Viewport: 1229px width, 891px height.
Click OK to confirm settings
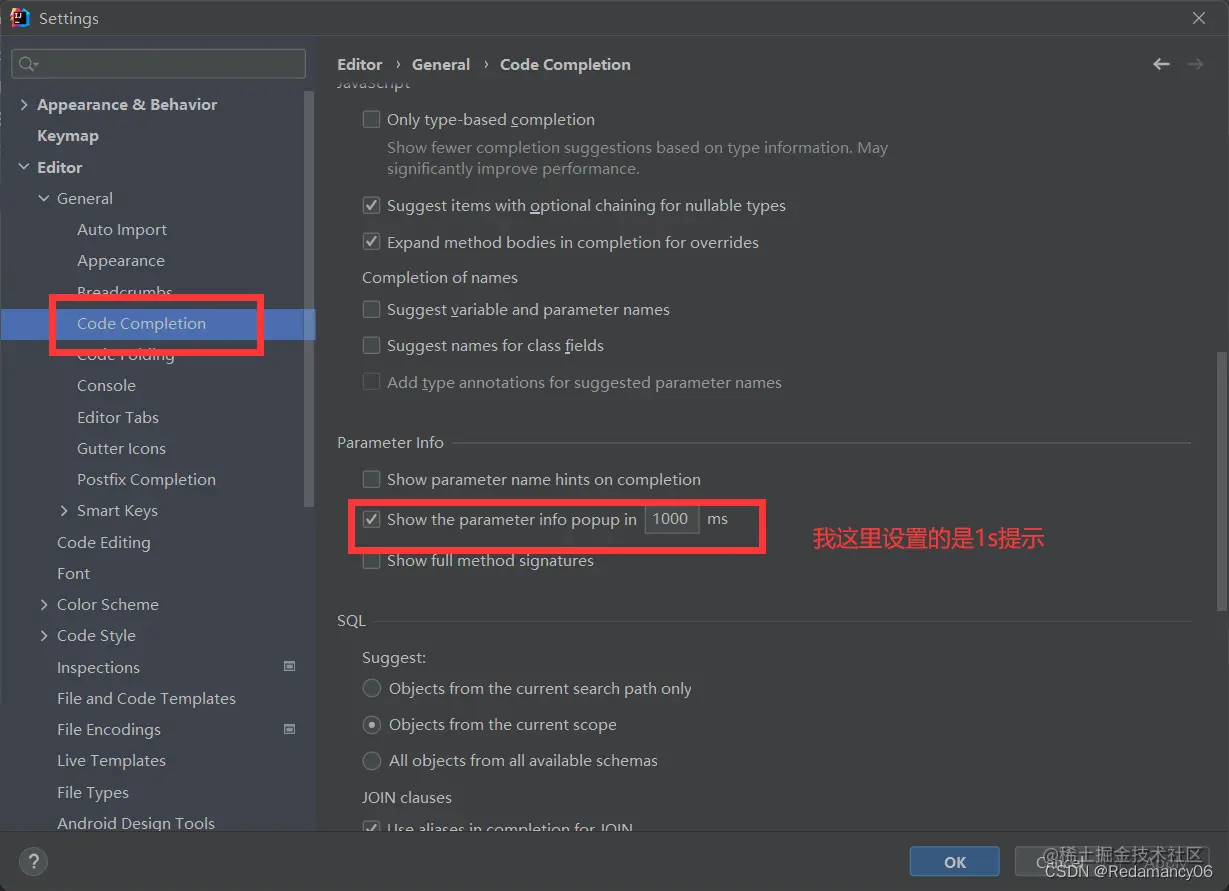pyautogui.click(x=955, y=862)
